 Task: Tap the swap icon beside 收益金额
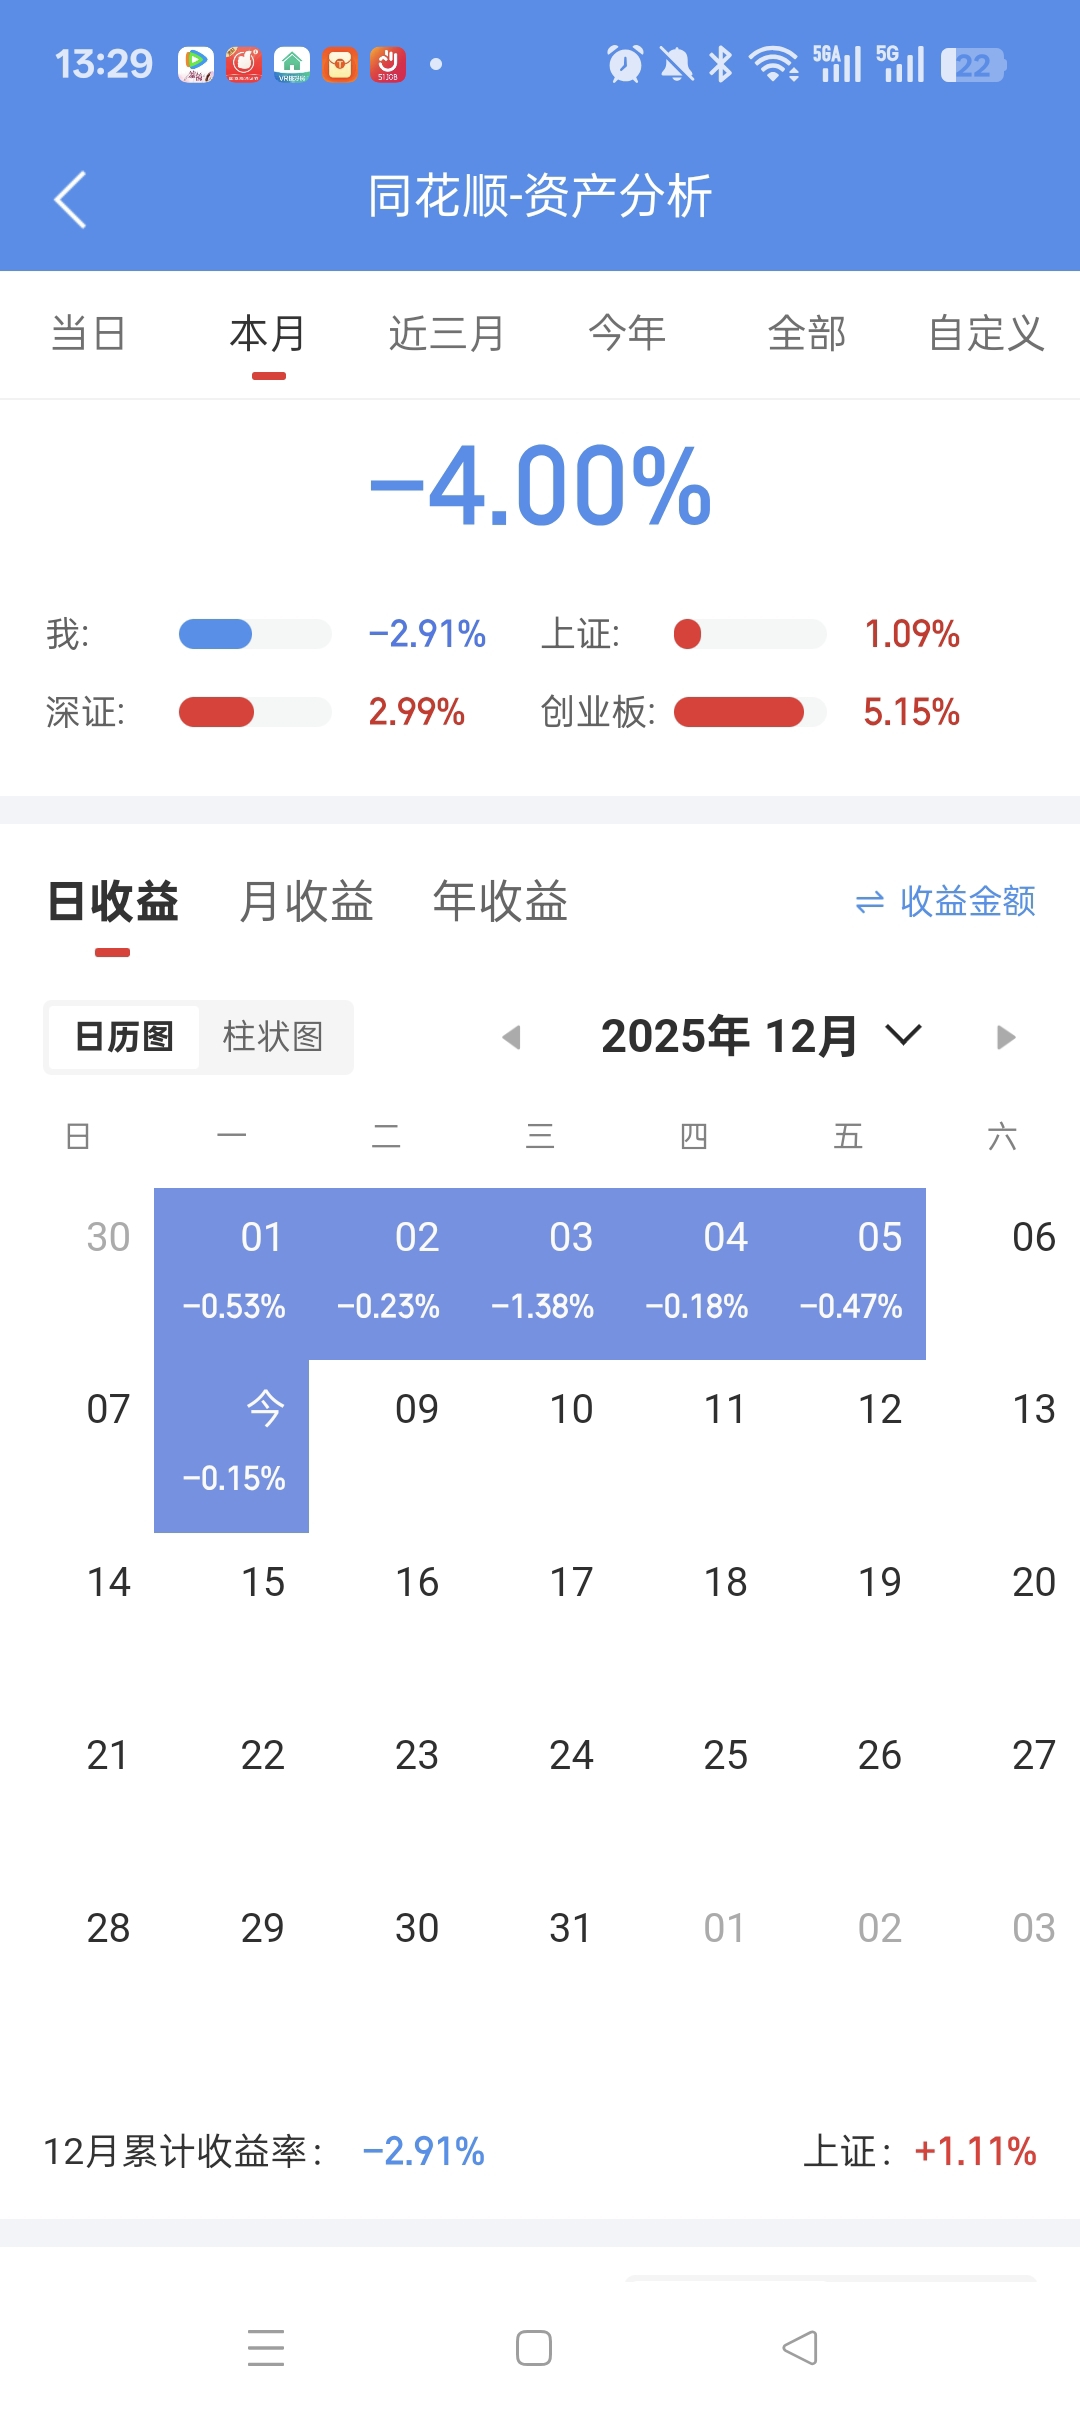[870, 902]
